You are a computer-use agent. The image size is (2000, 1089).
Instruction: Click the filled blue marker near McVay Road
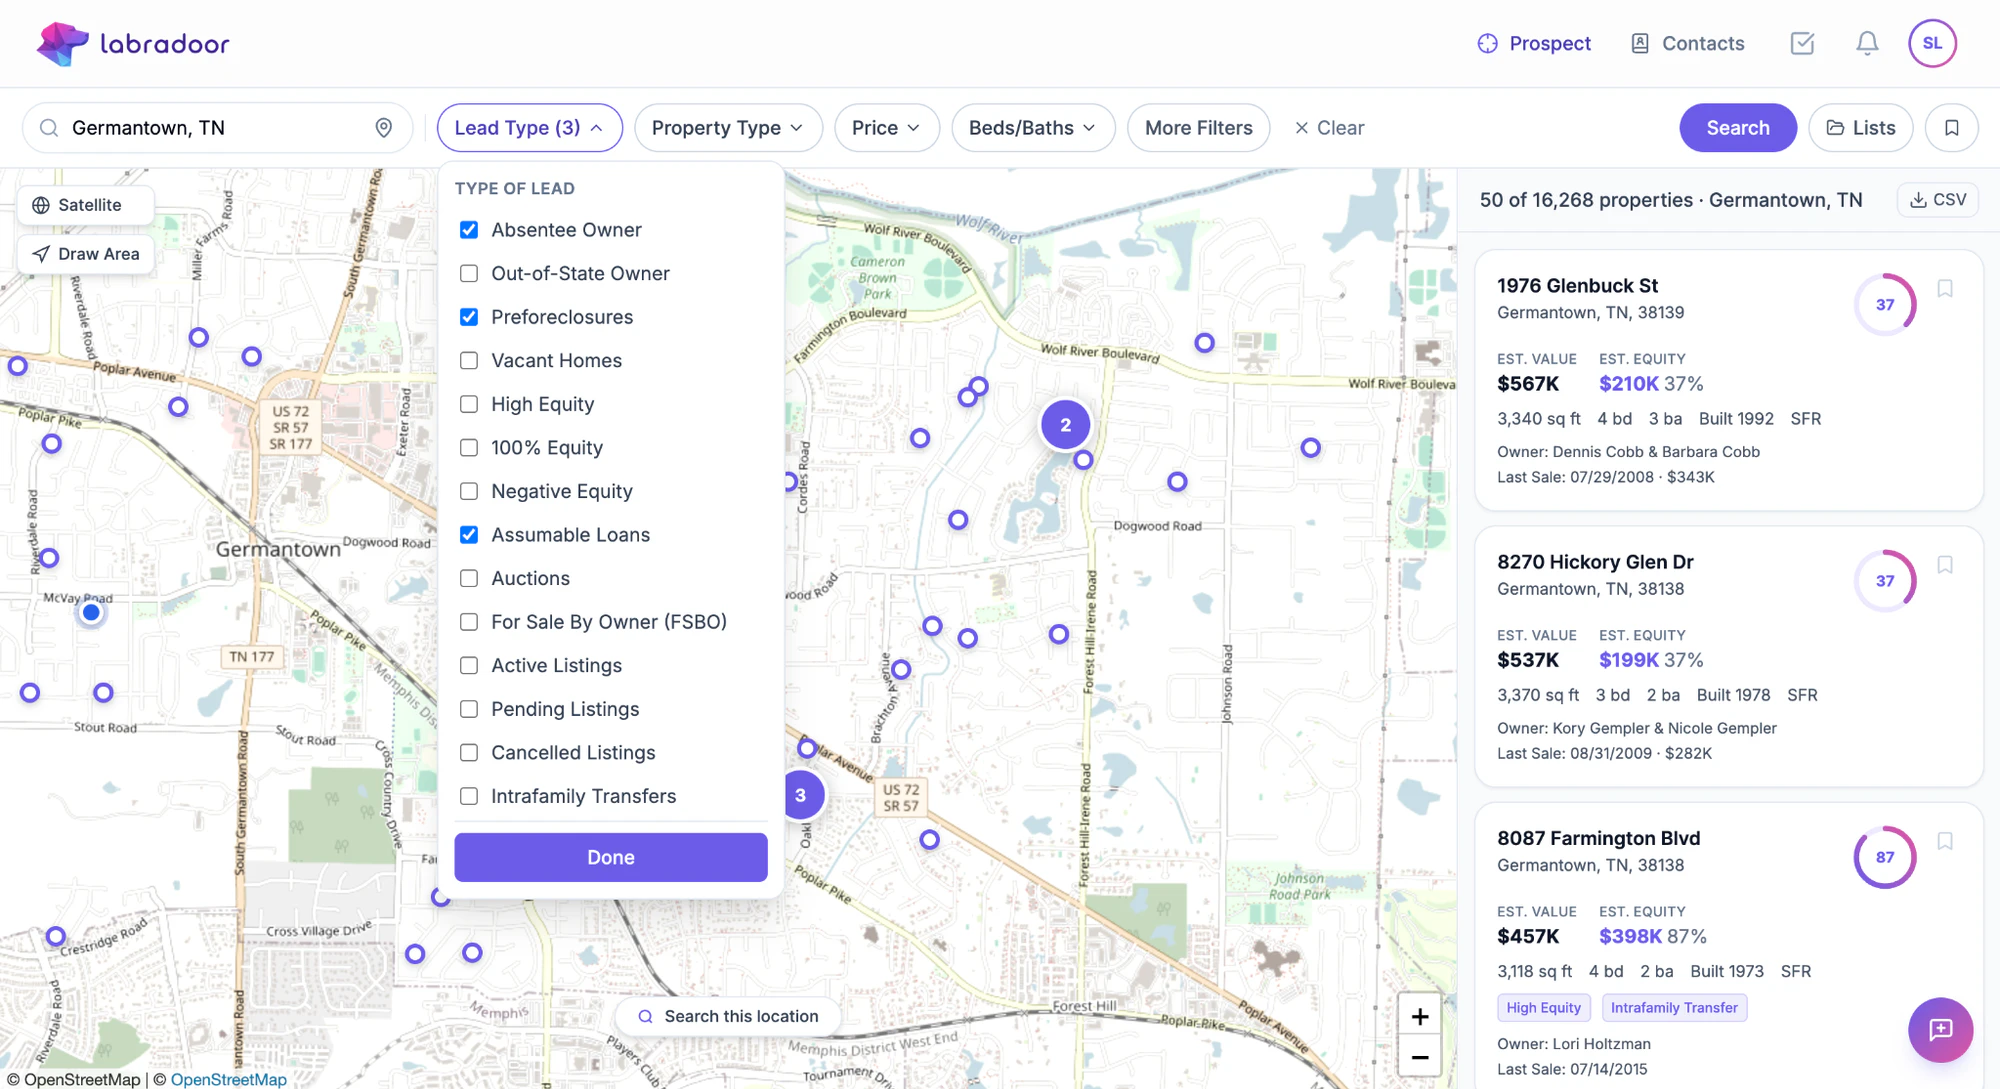coord(91,612)
